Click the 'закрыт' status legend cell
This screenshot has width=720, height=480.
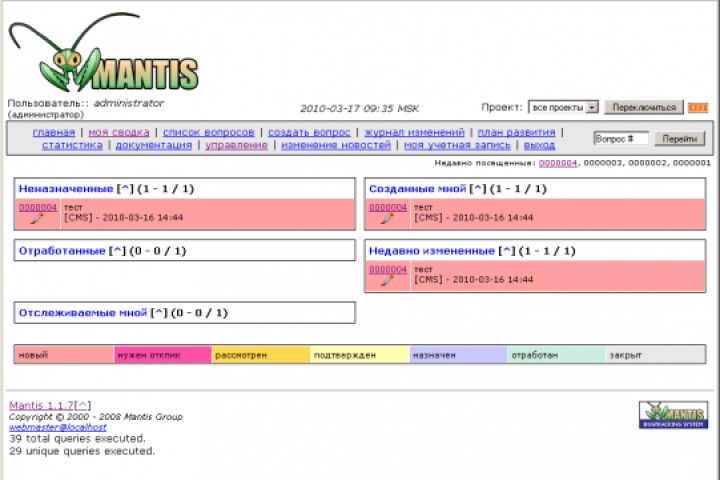click(x=655, y=355)
